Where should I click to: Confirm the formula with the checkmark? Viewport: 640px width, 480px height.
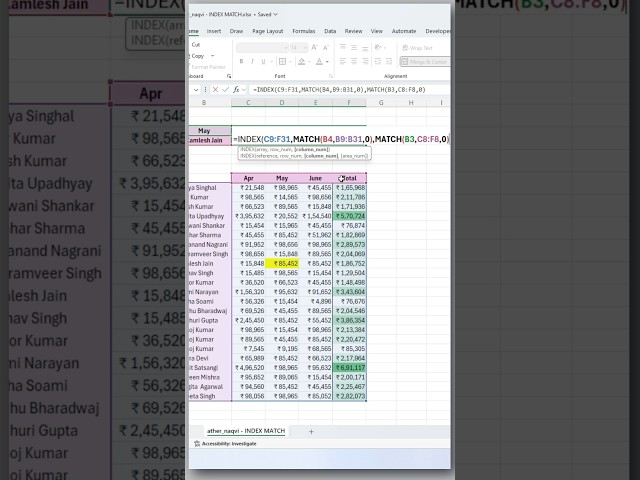click(225, 89)
